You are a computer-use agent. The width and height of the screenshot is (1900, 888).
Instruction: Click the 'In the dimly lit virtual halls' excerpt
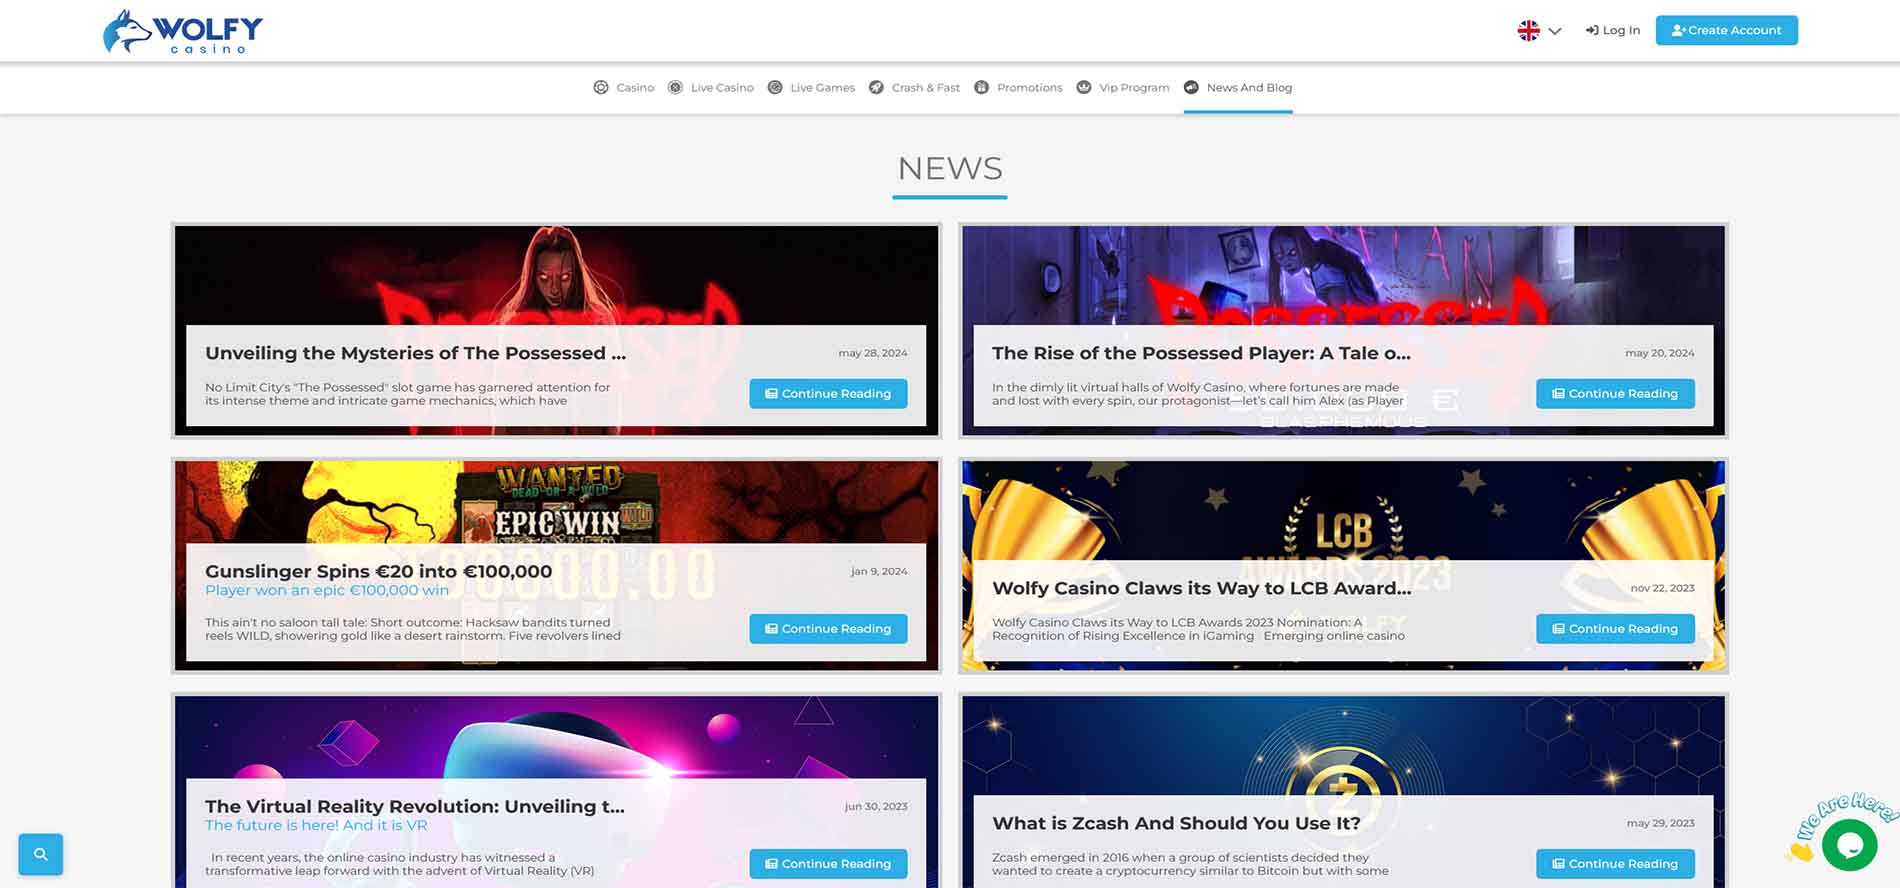(1198, 394)
